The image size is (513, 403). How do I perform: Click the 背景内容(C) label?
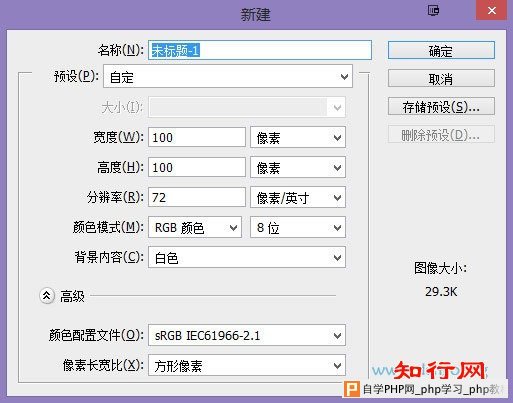[109, 257]
